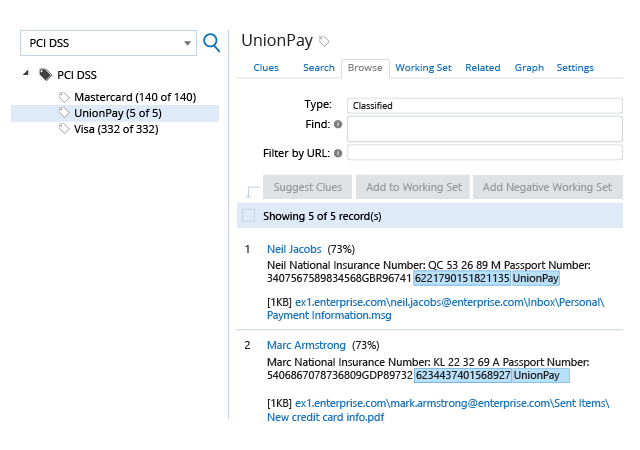
Task: Click the tag icon beside UnionPay title
Action: click(x=324, y=41)
